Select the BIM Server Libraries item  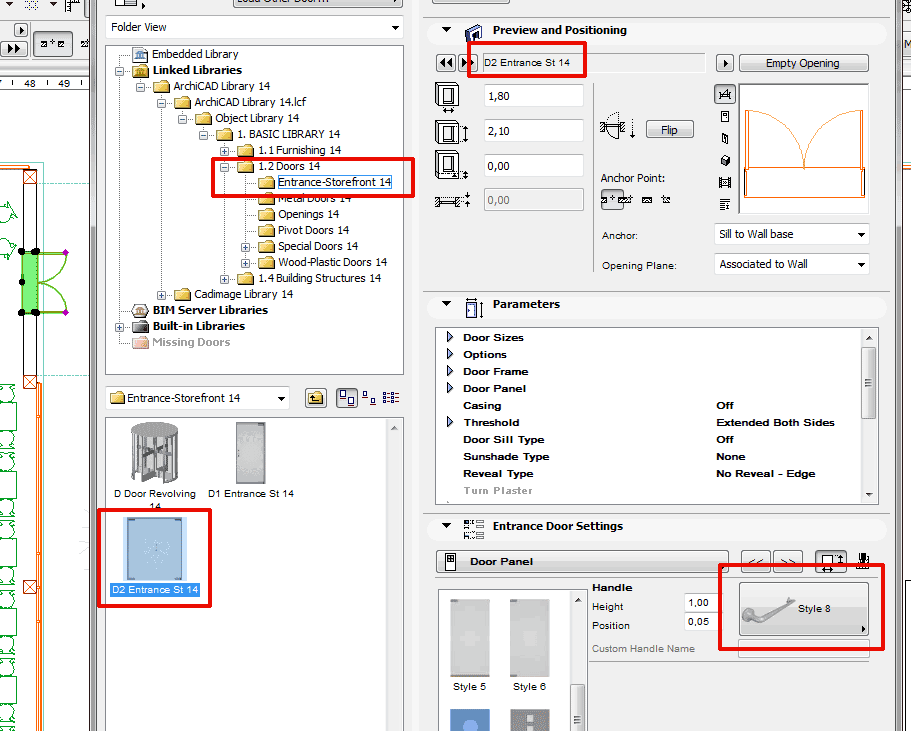(210, 310)
